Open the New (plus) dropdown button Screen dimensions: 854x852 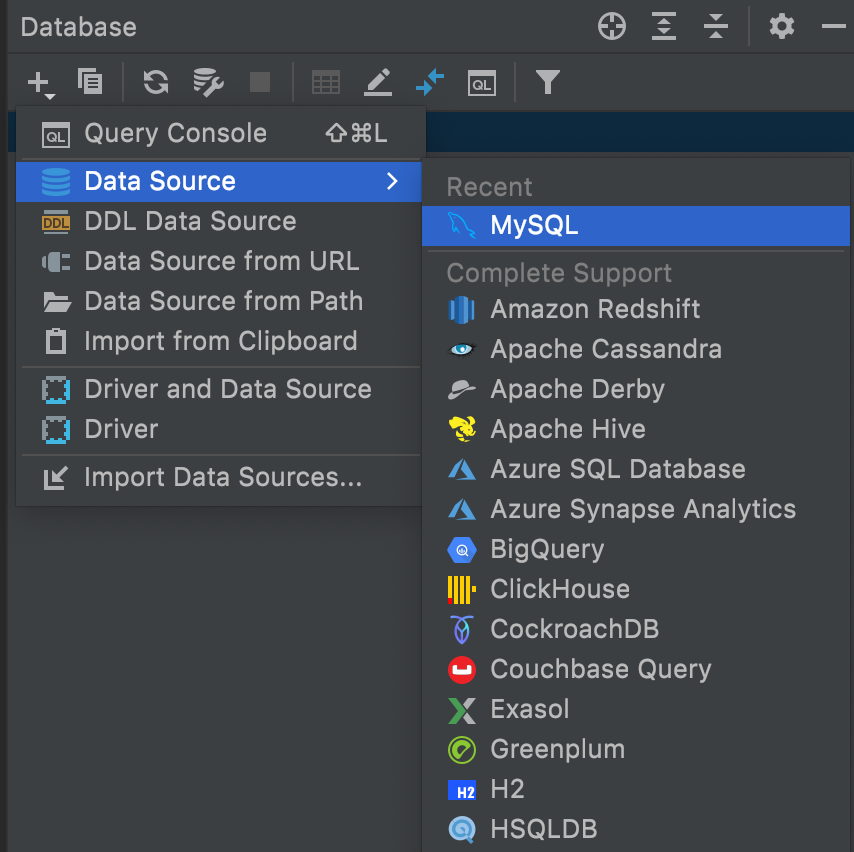[41, 84]
